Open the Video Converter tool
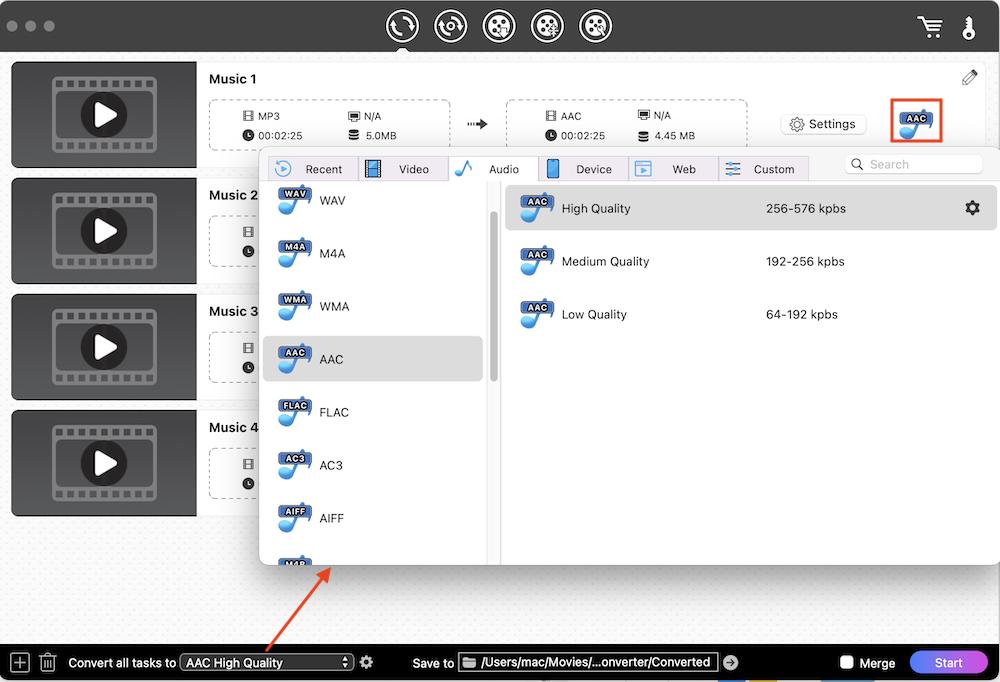1000x682 pixels. (402, 25)
